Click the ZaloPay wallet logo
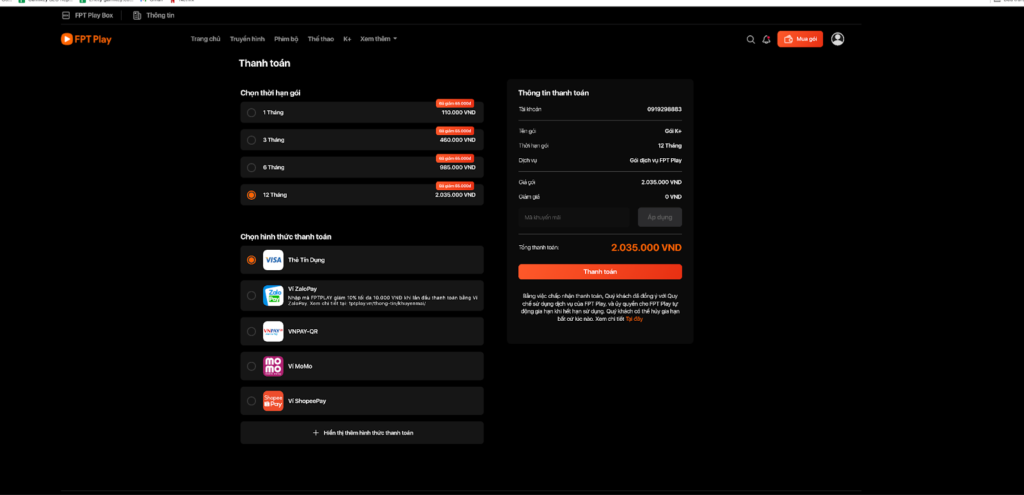 [273, 296]
